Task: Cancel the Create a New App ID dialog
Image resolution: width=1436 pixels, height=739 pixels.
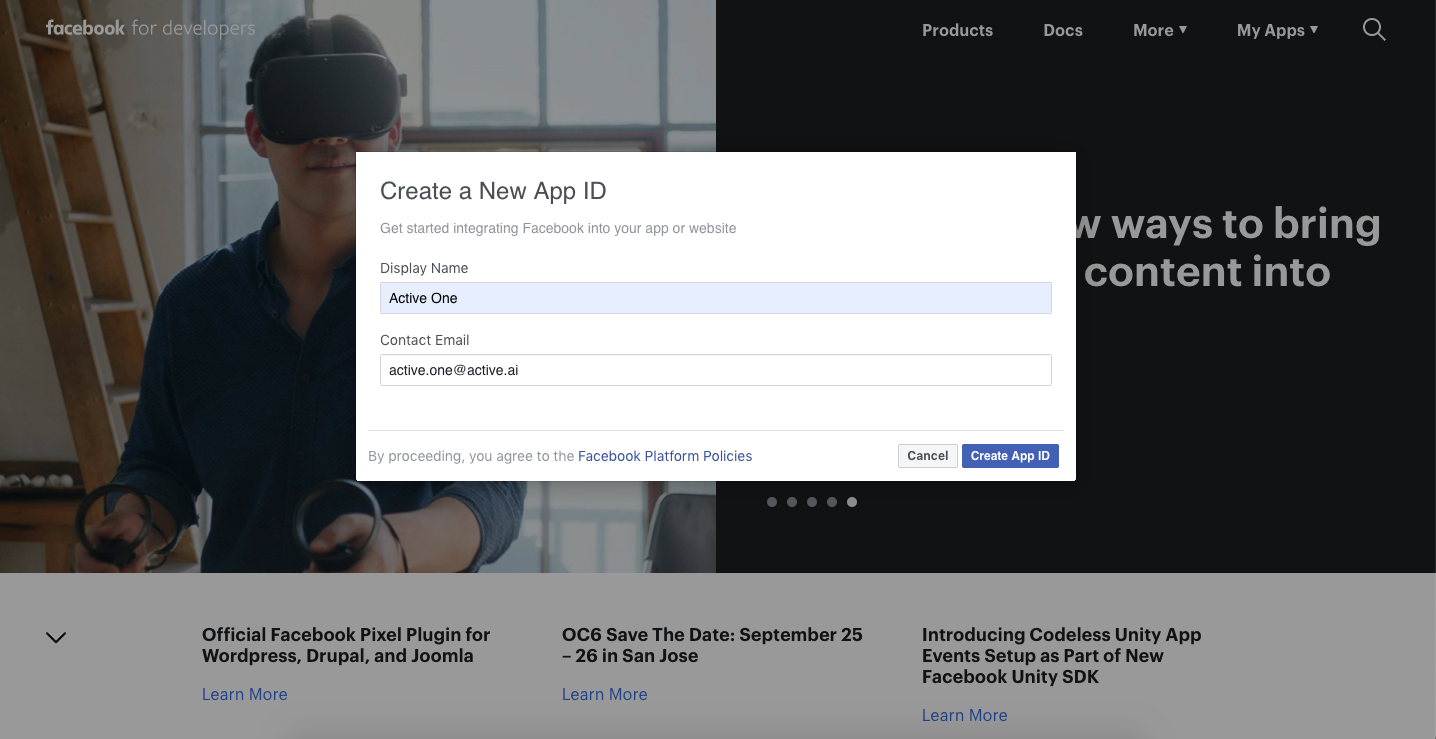Action: pyautogui.click(x=927, y=456)
